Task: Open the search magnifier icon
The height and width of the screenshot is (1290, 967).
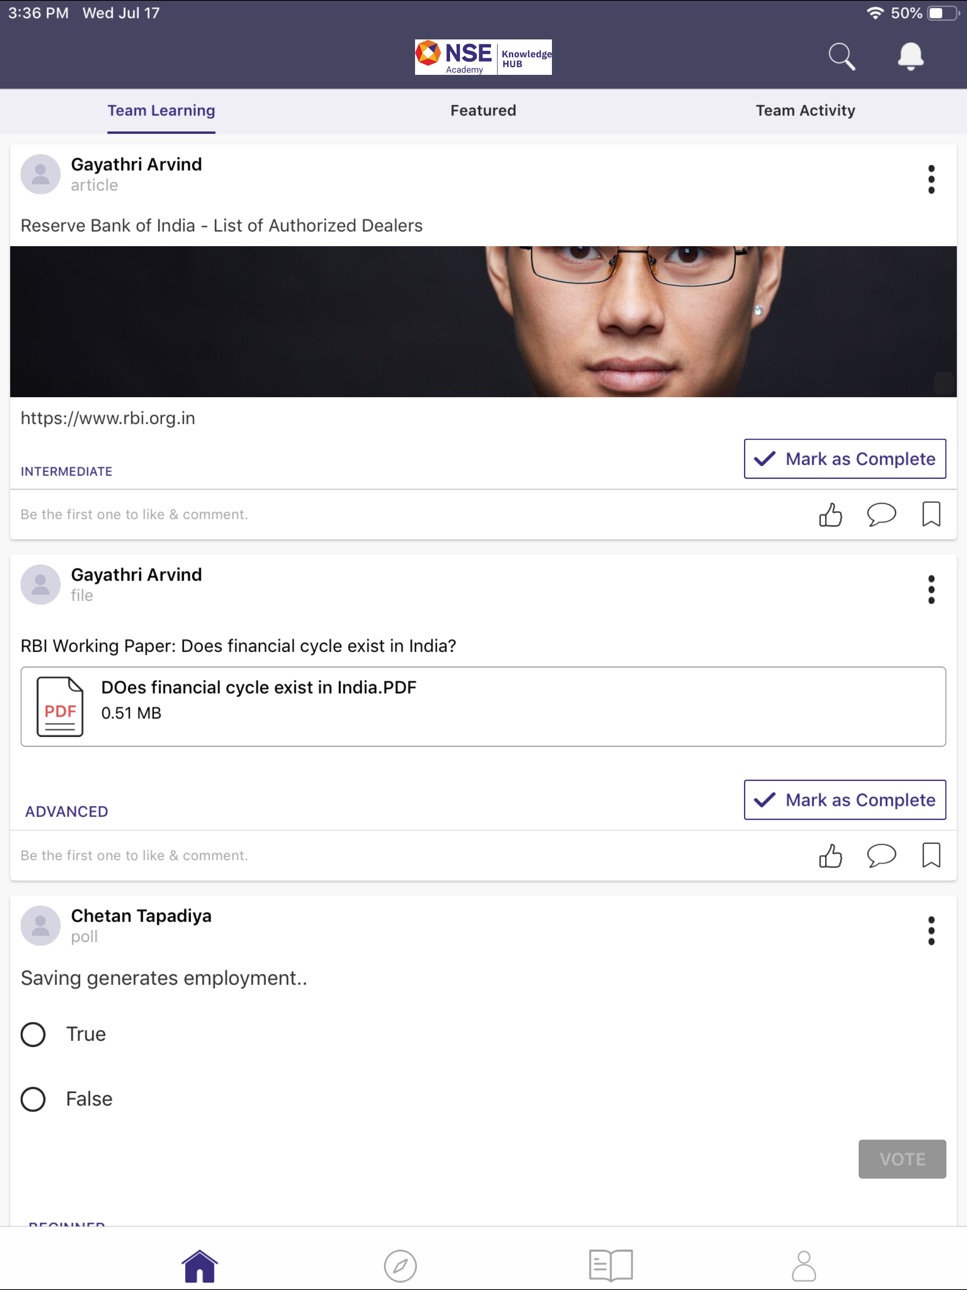Action: point(842,57)
